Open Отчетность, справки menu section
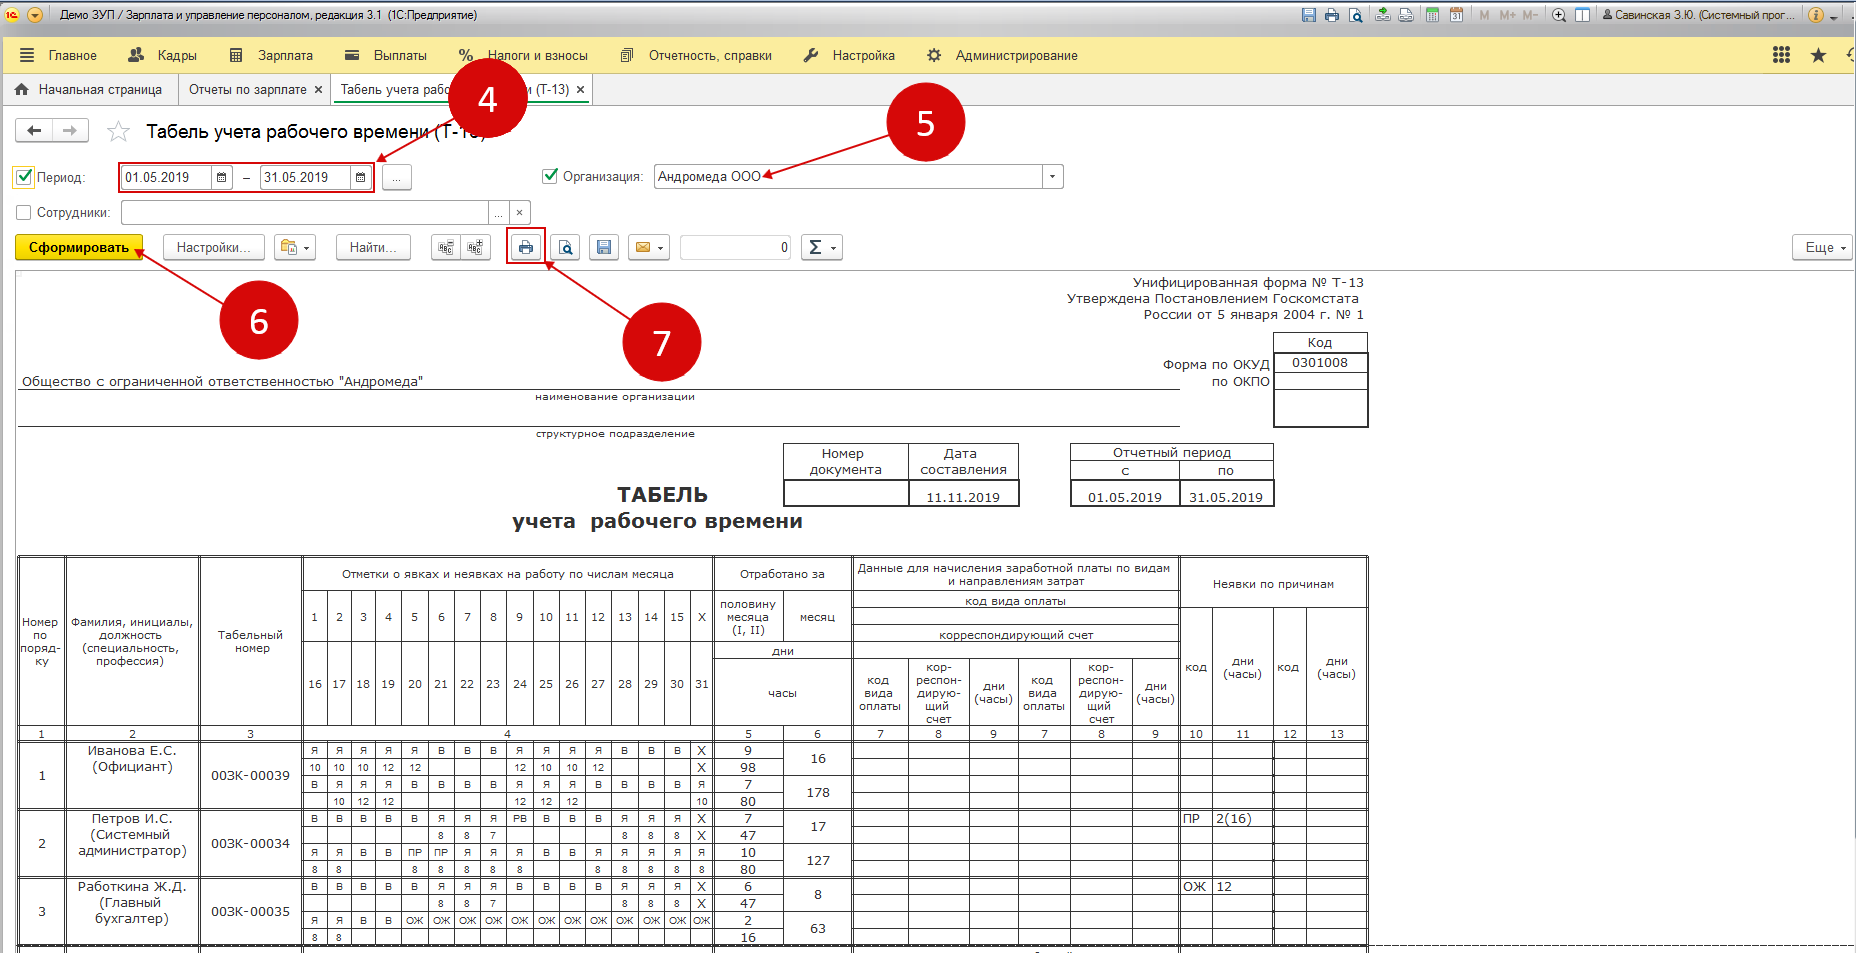This screenshot has width=1856, height=953. [696, 55]
